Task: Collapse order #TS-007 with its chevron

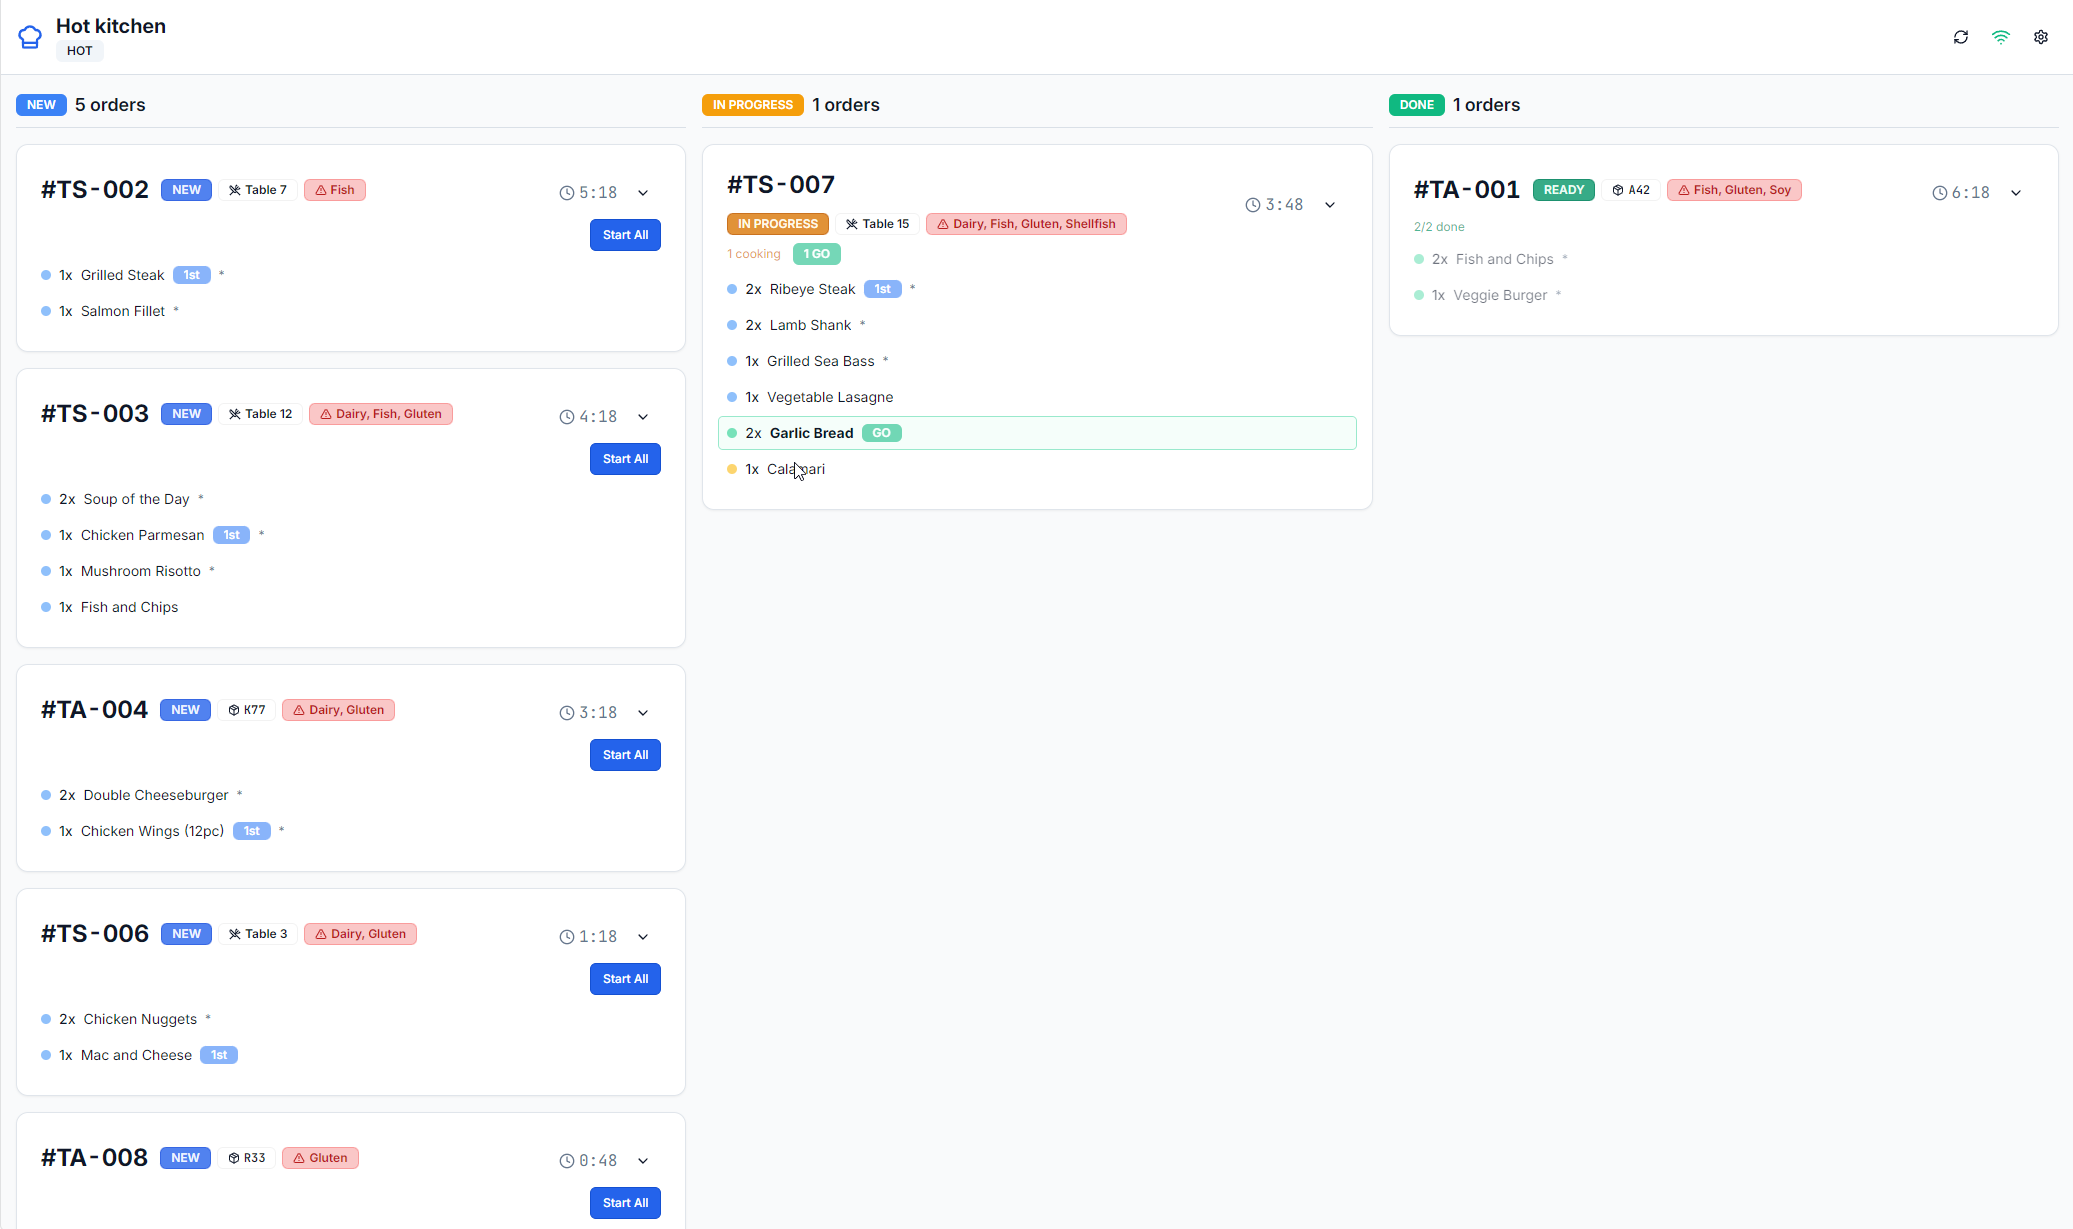Action: [1330, 204]
